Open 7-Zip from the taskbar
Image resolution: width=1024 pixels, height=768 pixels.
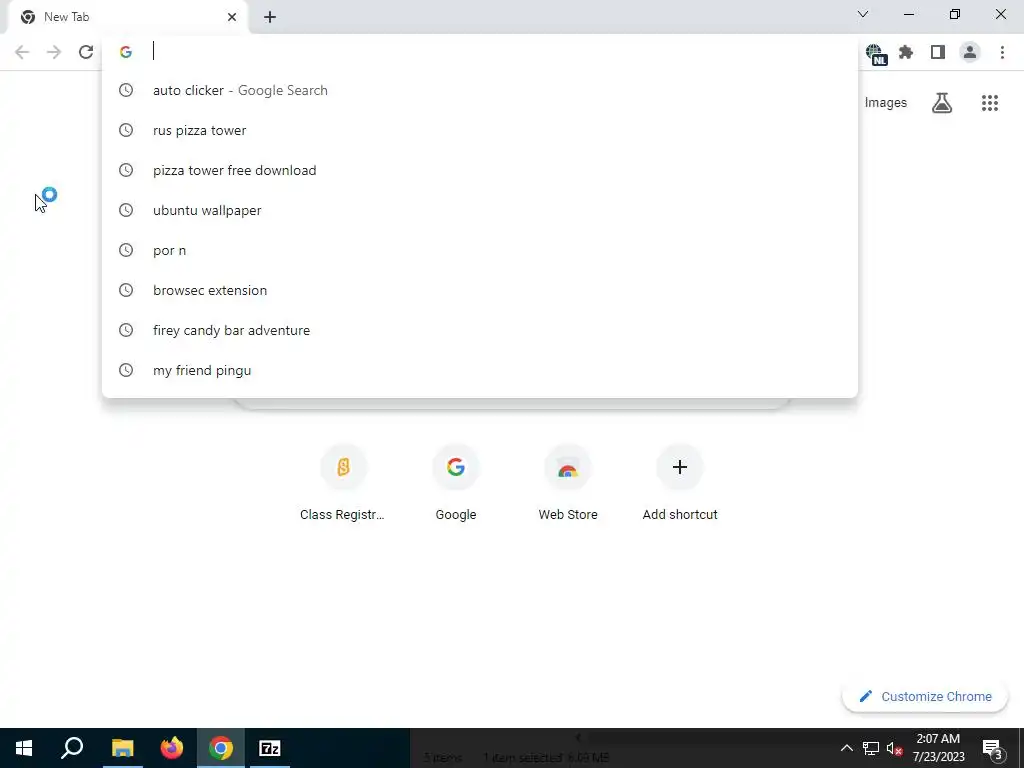(x=270, y=748)
